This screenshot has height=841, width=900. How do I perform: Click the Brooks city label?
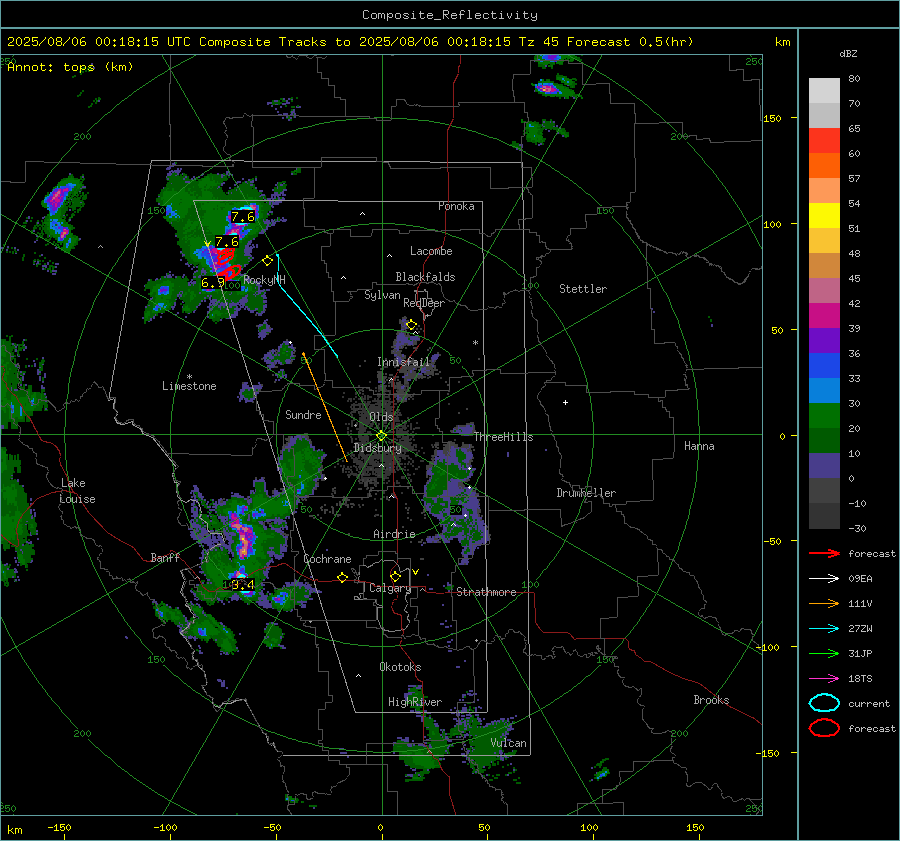pyautogui.click(x=711, y=700)
